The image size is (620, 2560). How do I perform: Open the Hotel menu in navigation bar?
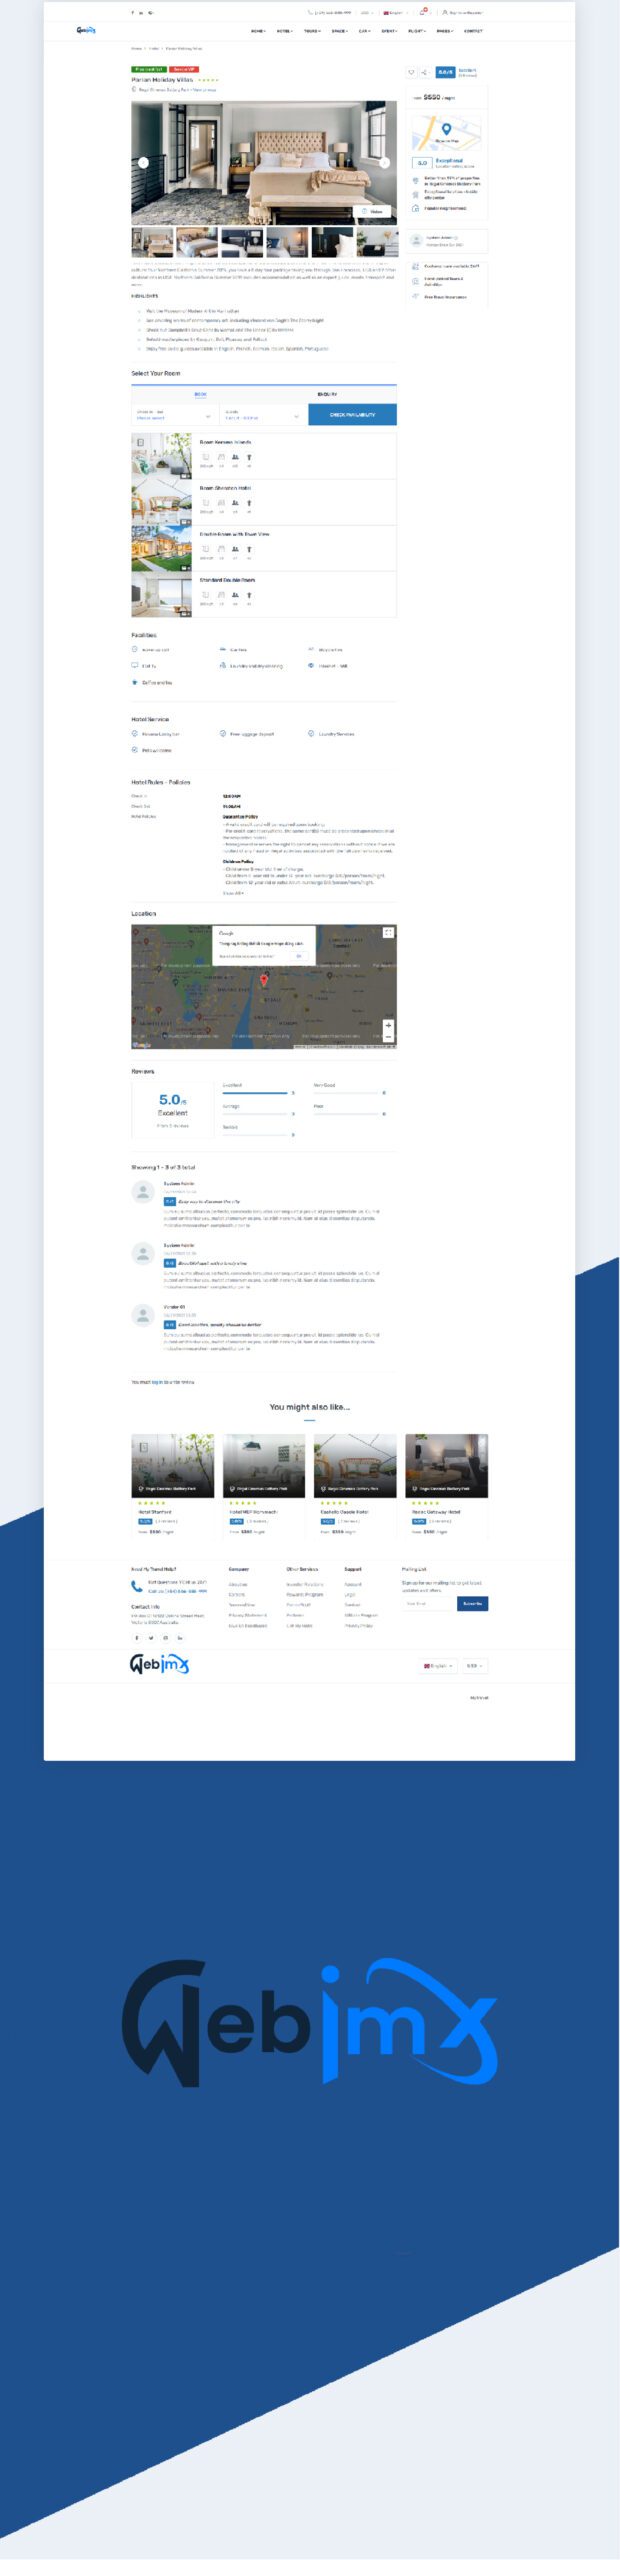(284, 31)
